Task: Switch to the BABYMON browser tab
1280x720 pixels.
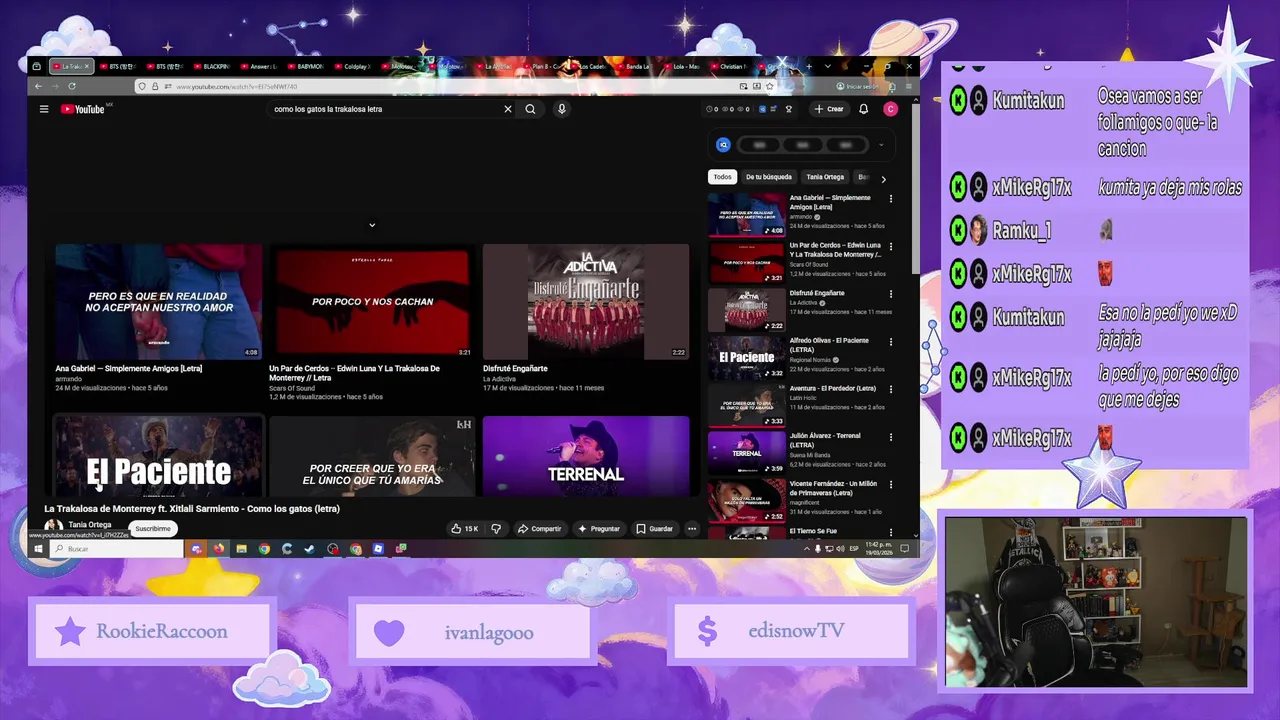Action: click(x=306, y=66)
